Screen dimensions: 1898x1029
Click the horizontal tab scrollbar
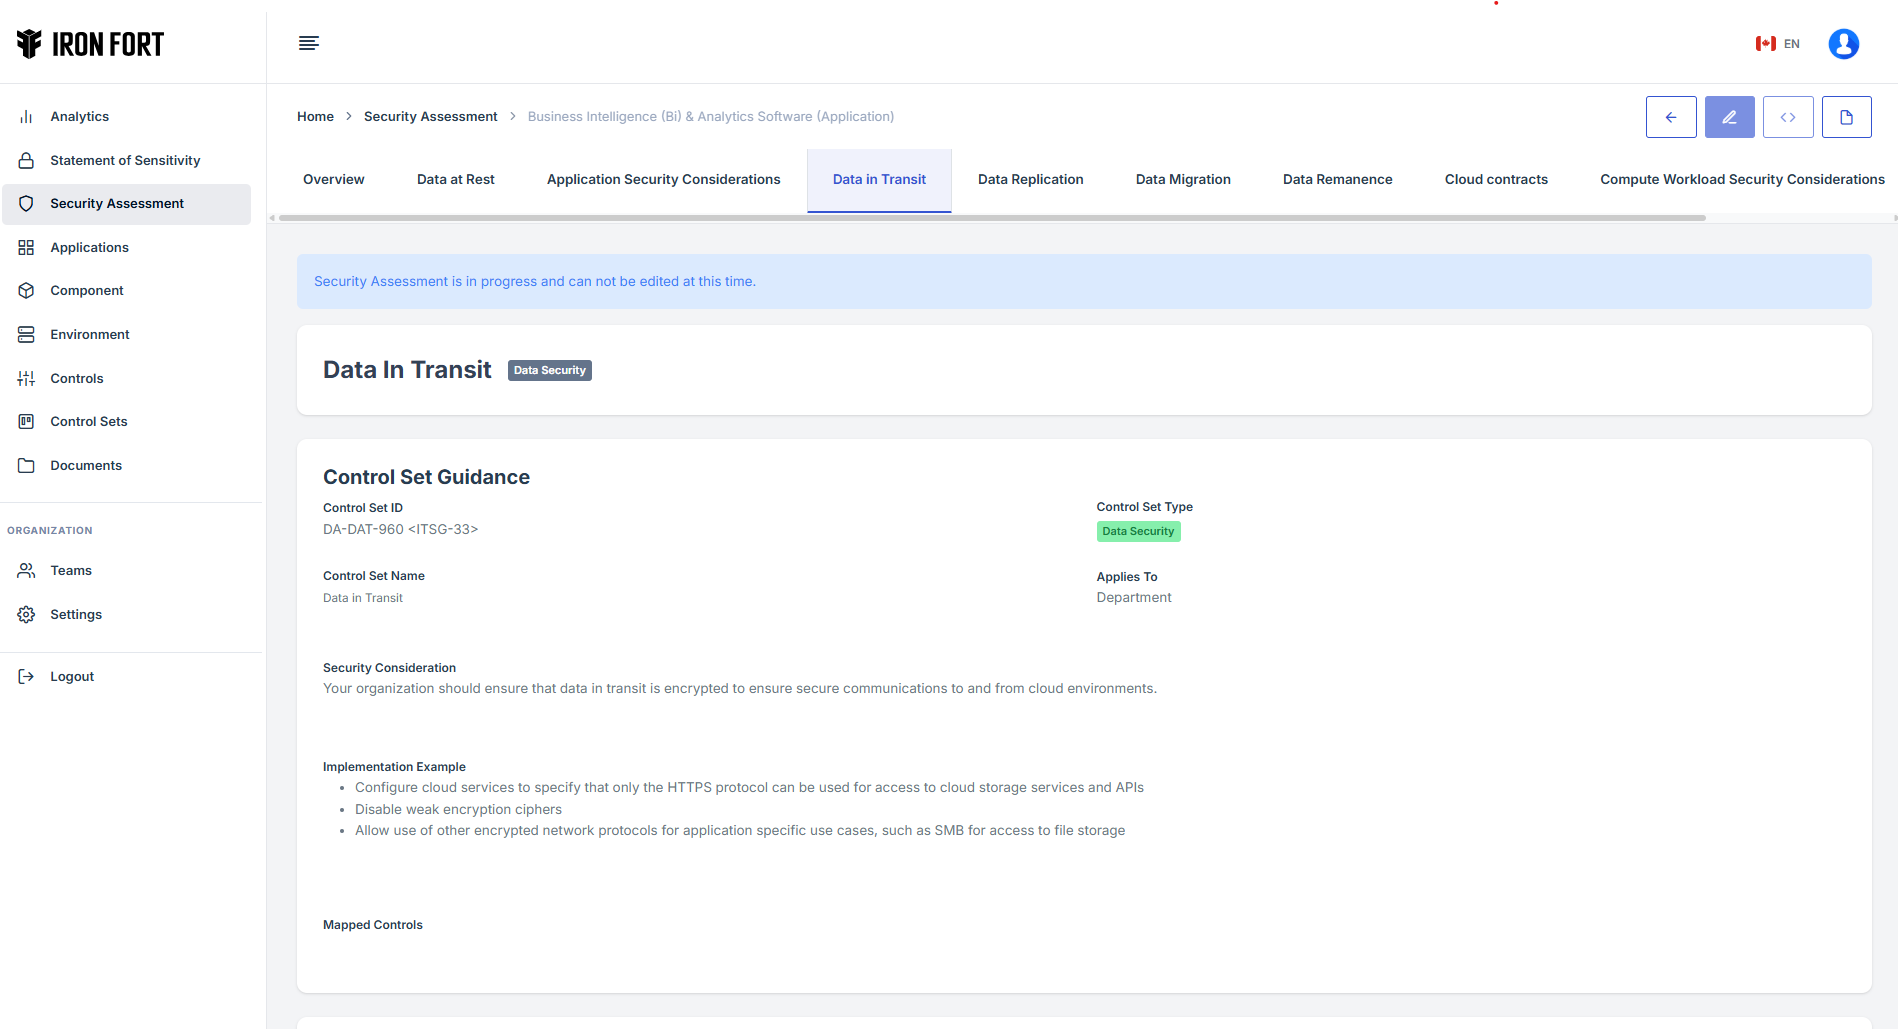pyautogui.click(x=990, y=218)
